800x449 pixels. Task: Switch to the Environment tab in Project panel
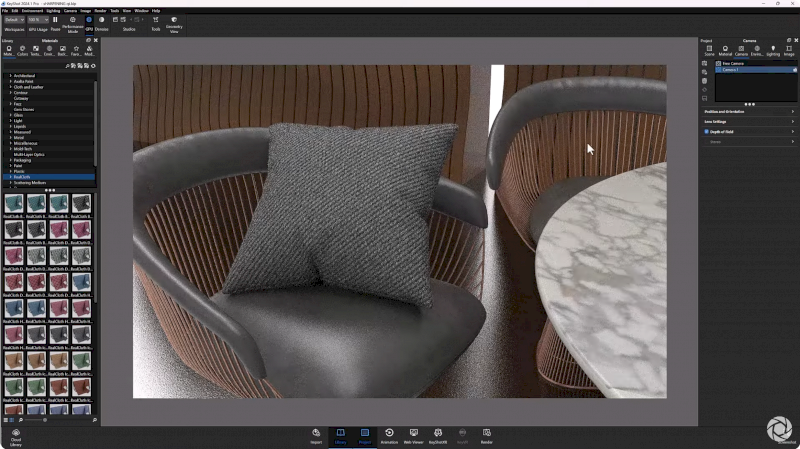point(756,50)
